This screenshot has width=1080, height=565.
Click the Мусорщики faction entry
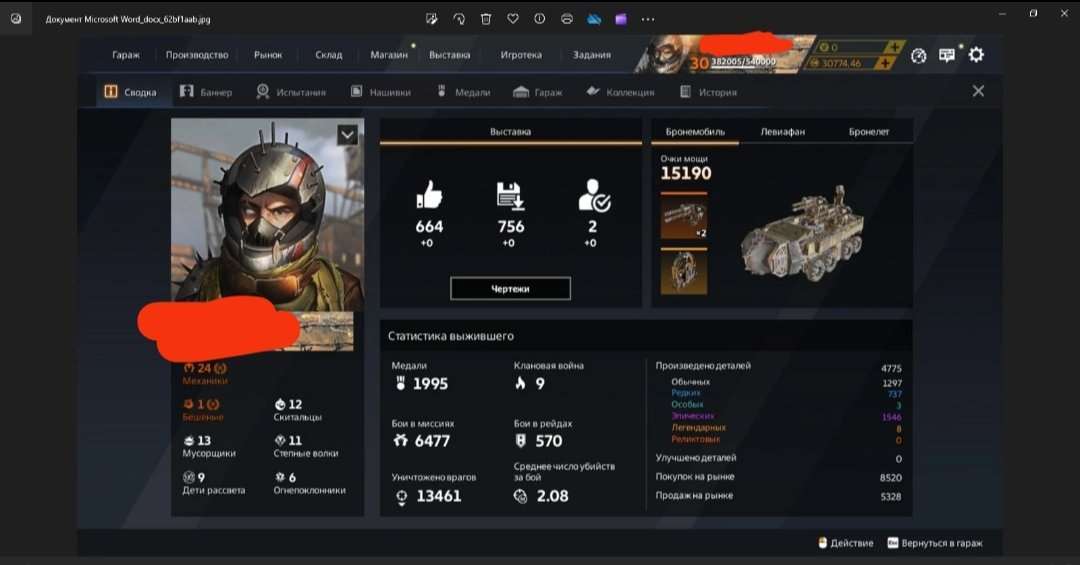pos(209,446)
